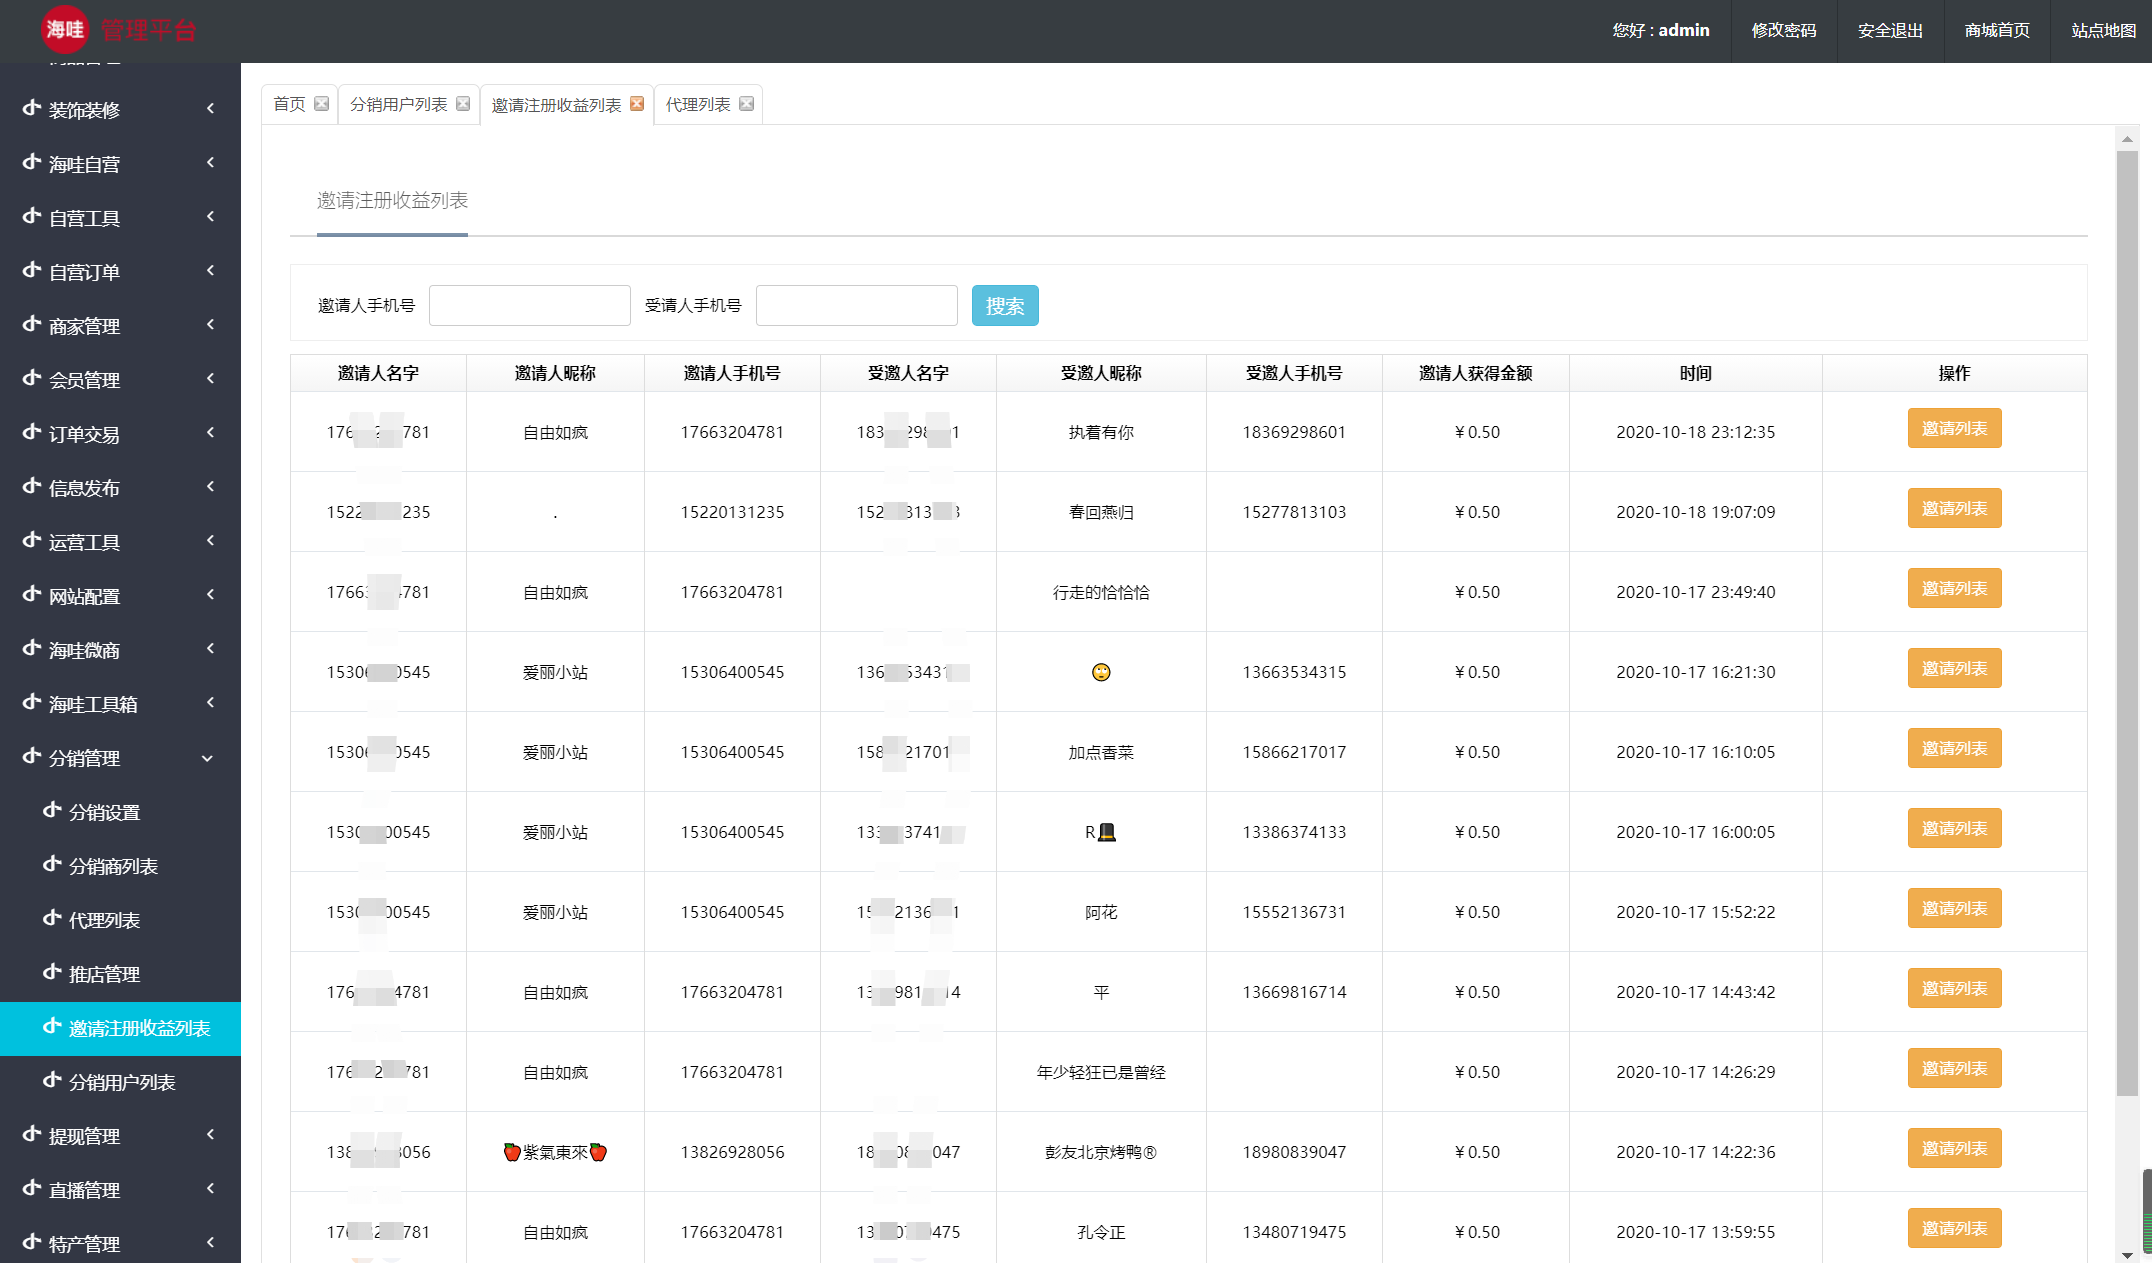Switch to the 首页 tab
Screen dimensions: 2152x1263
pos(289,104)
